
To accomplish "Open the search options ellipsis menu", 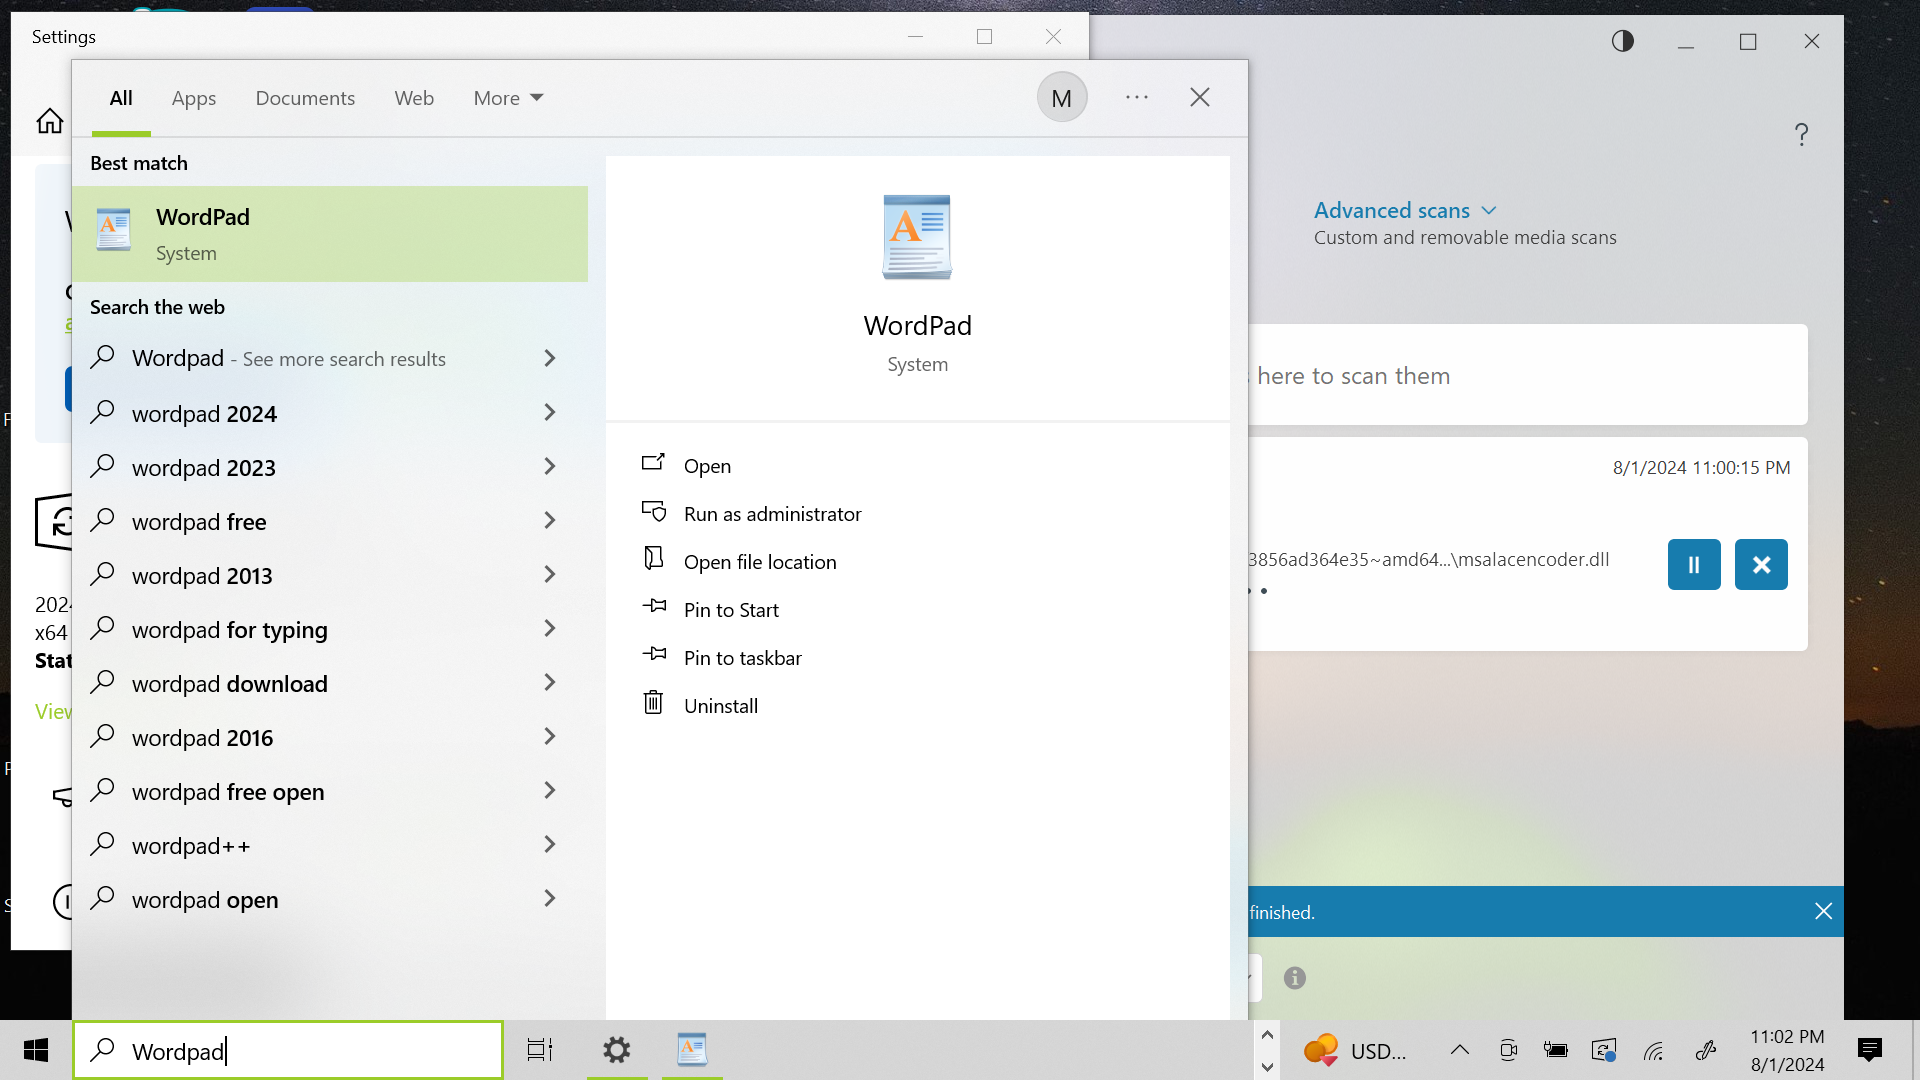I will 1137,98.
